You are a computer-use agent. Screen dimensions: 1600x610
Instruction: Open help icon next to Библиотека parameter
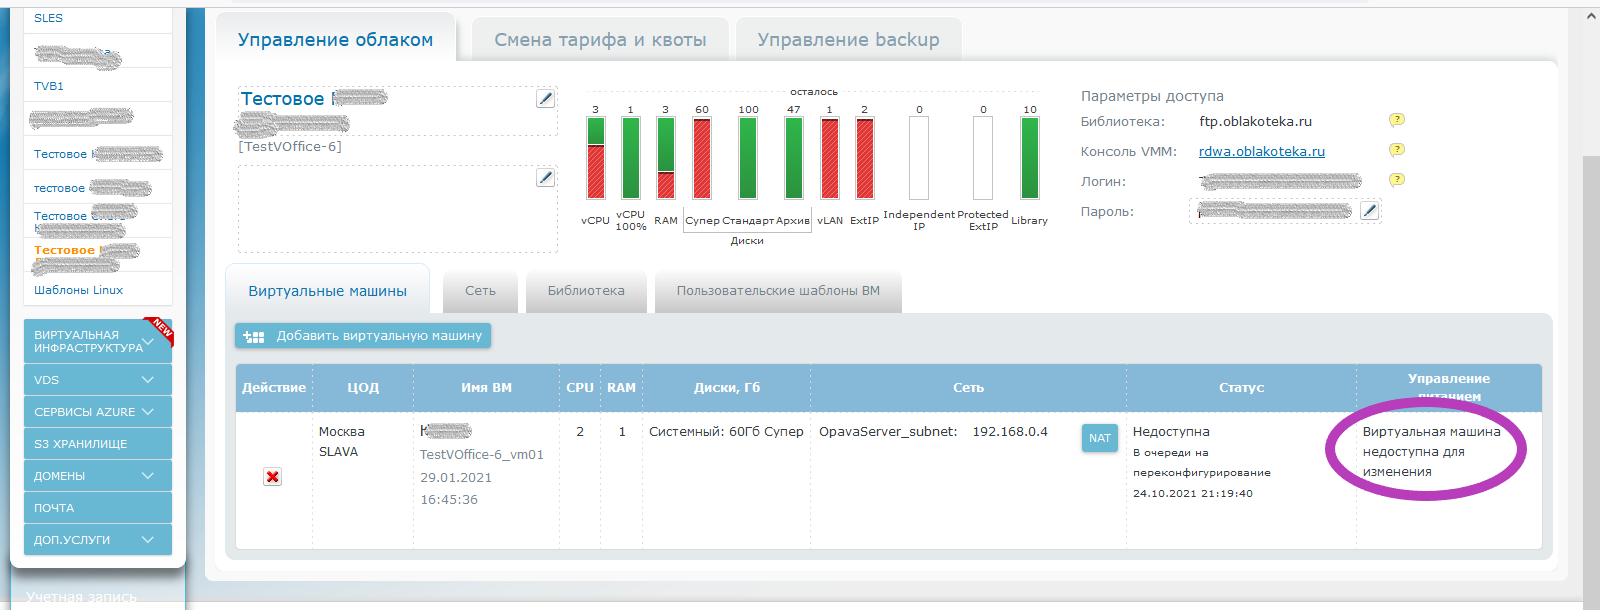point(1397,120)
